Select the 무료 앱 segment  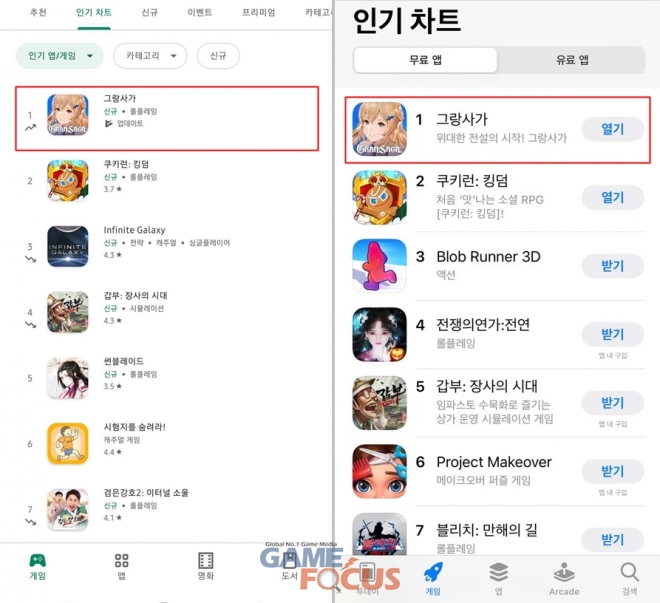(425, 60)
